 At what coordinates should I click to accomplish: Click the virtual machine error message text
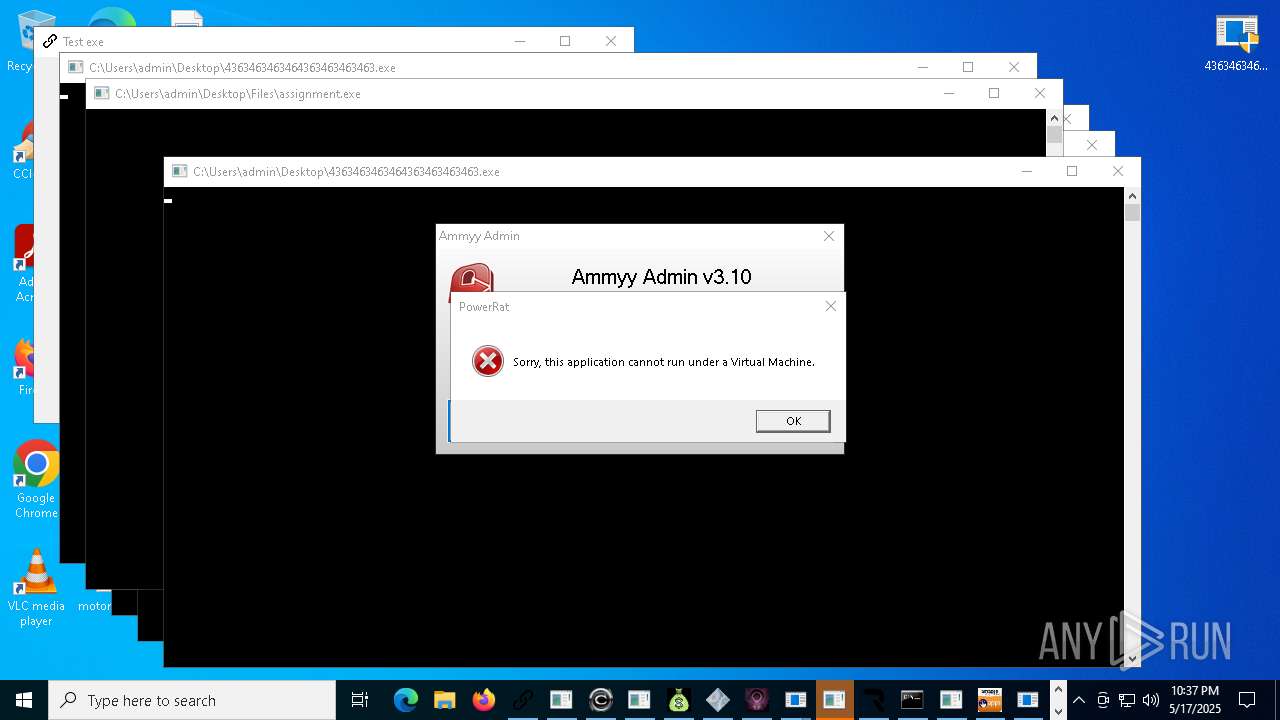click(x=664, y=362)
